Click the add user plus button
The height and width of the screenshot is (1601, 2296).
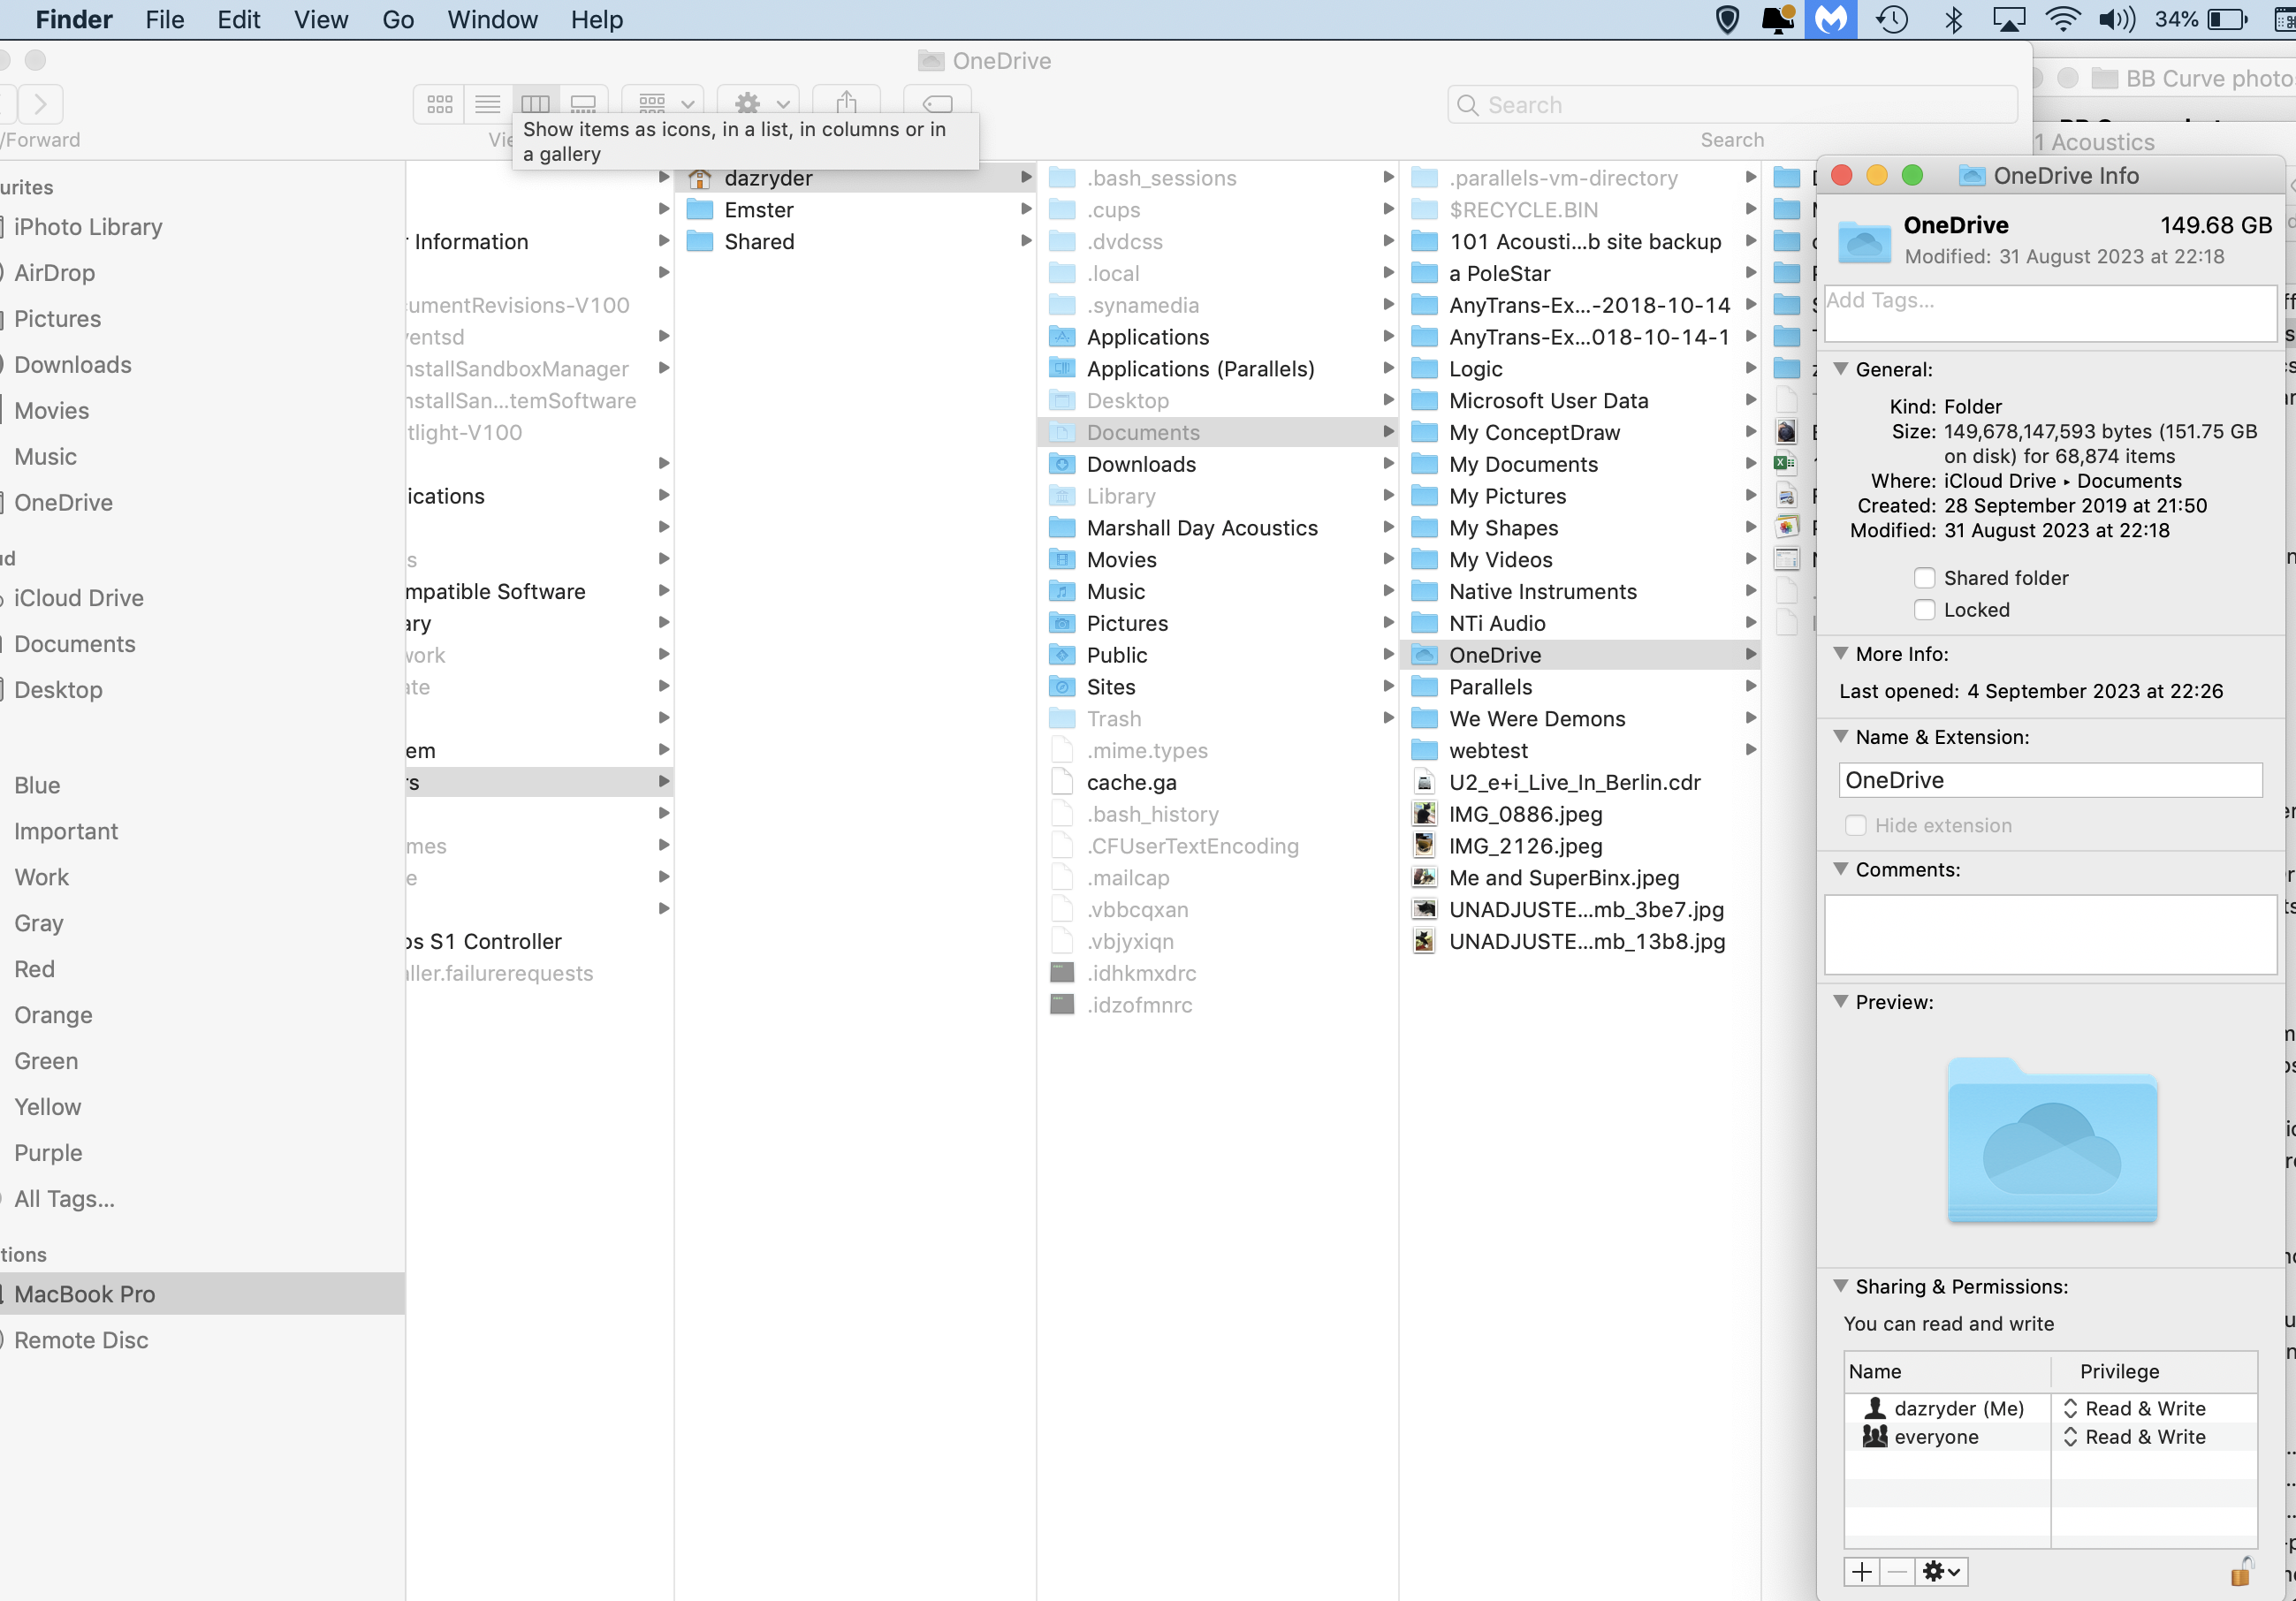[x=1861, y=1571]
